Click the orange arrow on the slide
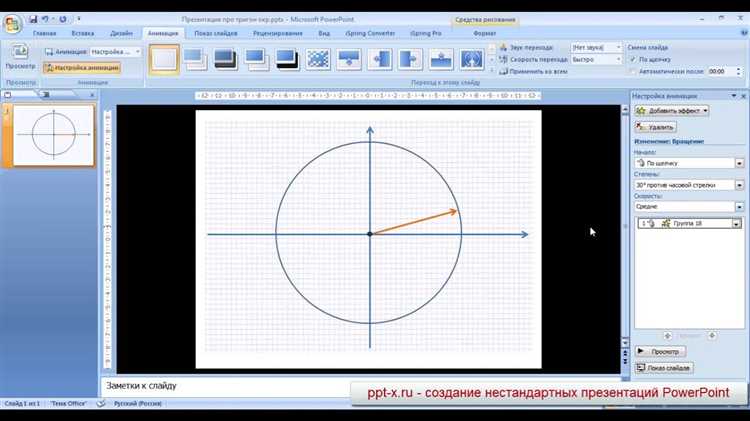Screen dimensions: 750x421 [x=414, y=222]
